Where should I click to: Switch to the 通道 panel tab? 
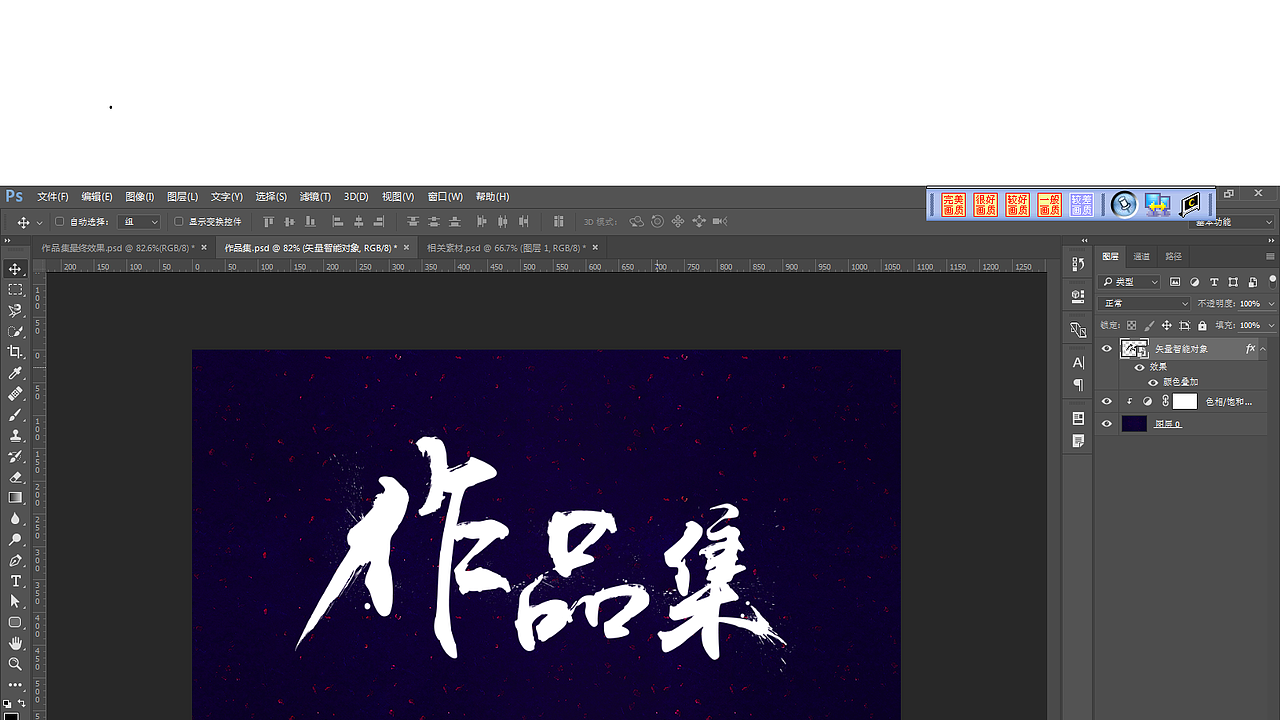[x=1141, y=256]
